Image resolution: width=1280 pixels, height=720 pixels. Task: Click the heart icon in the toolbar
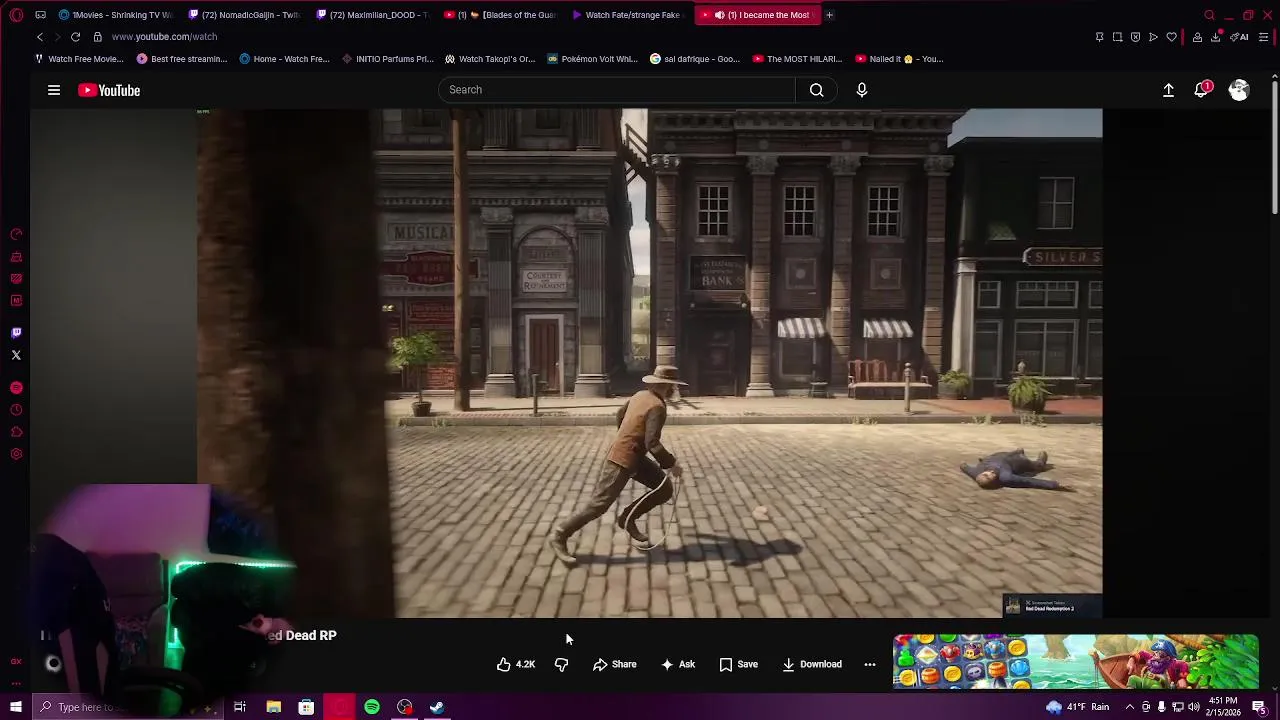[x=1171, y=37]
